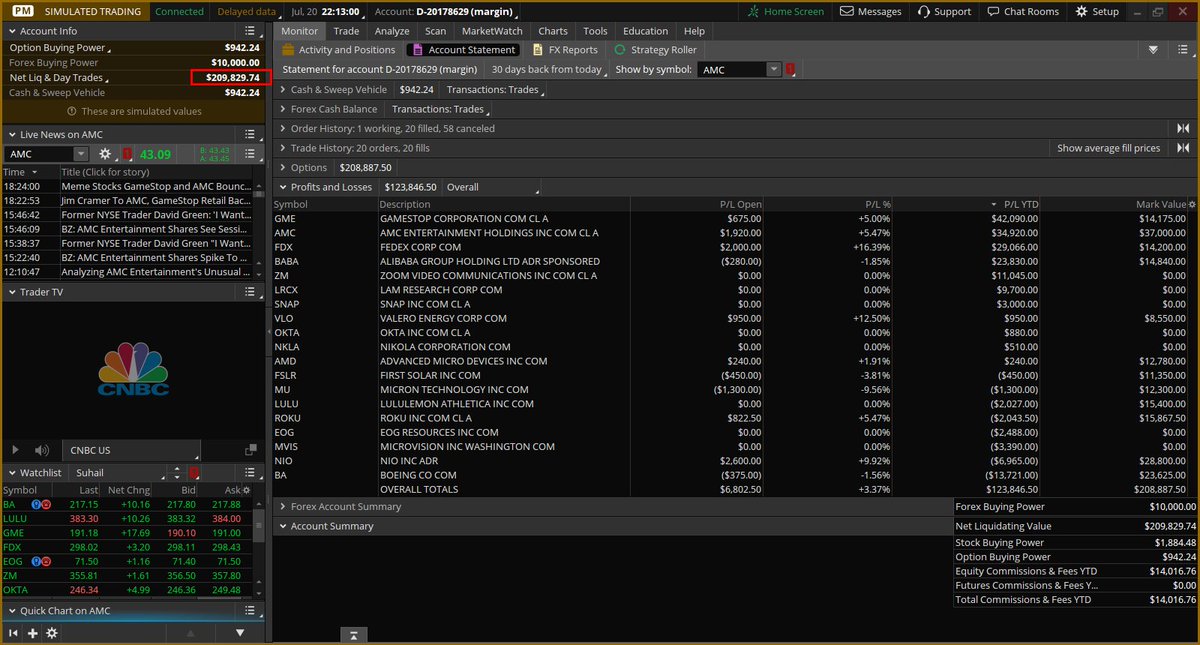Image resolution: width=1200 pixels, height=645 pixels.
Task: Open Scan main tab
Action: [435, 31]
